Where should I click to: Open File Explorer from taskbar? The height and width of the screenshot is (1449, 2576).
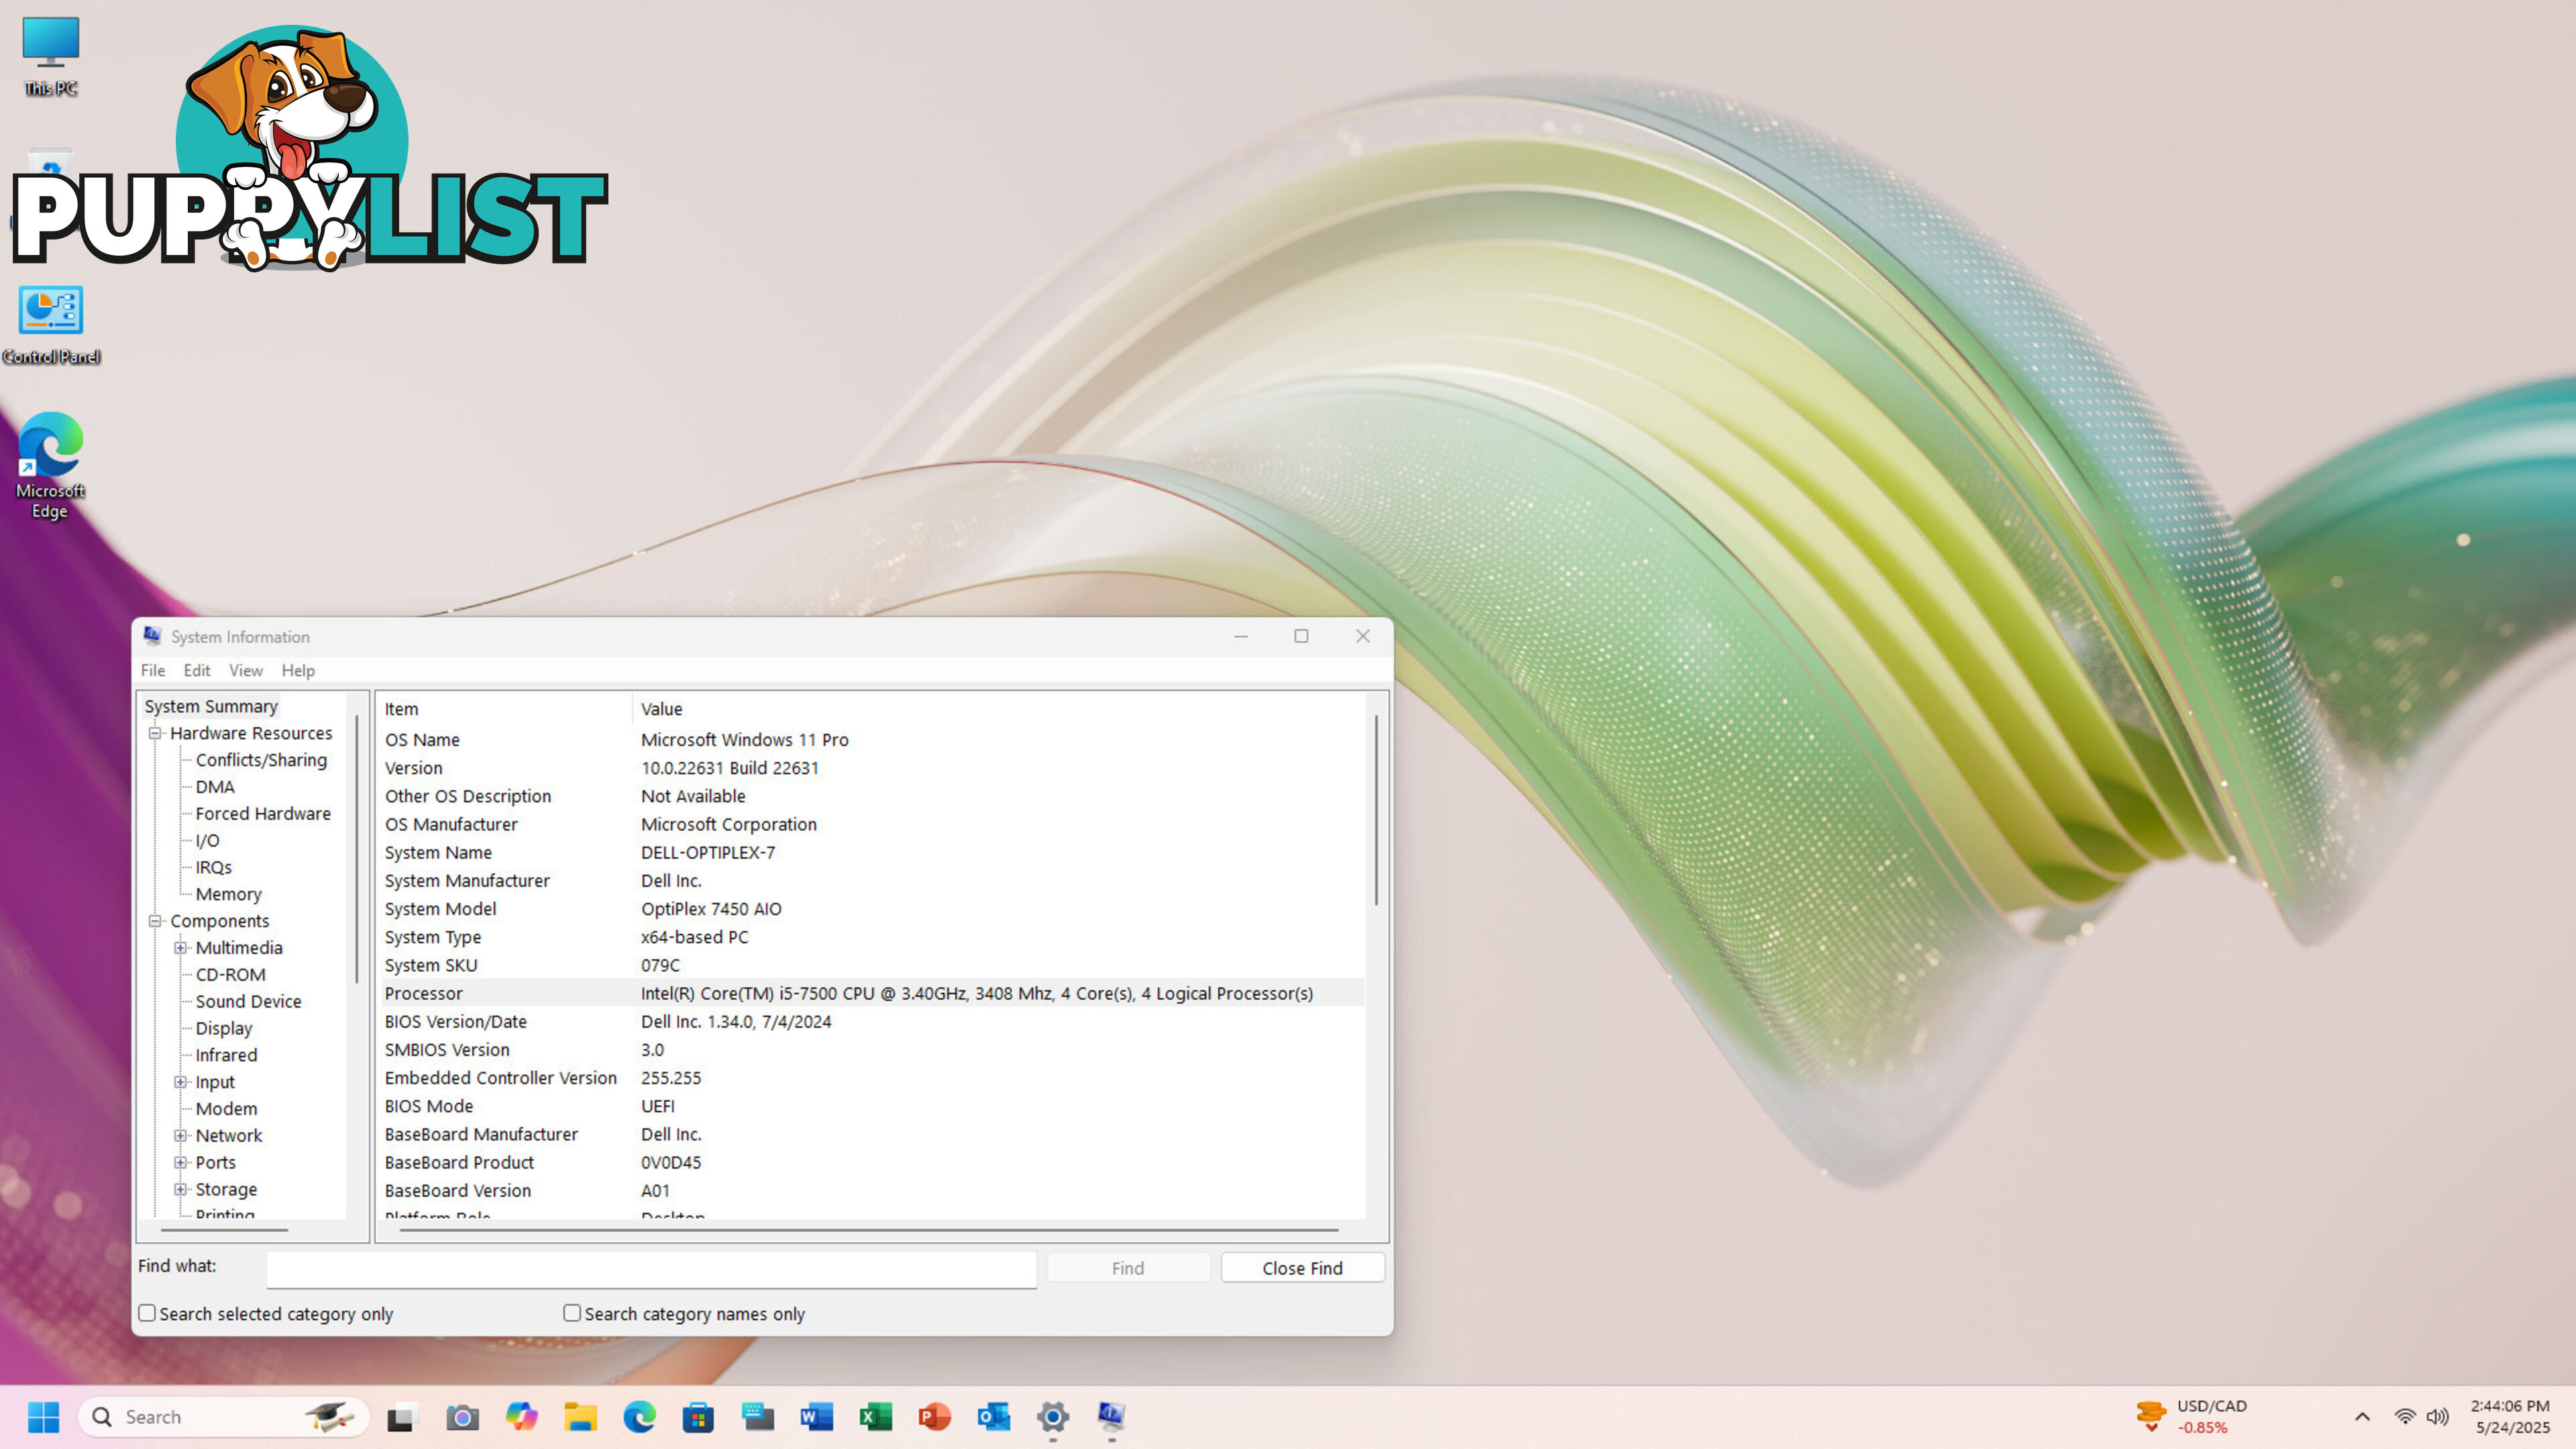click(580, 1417)
